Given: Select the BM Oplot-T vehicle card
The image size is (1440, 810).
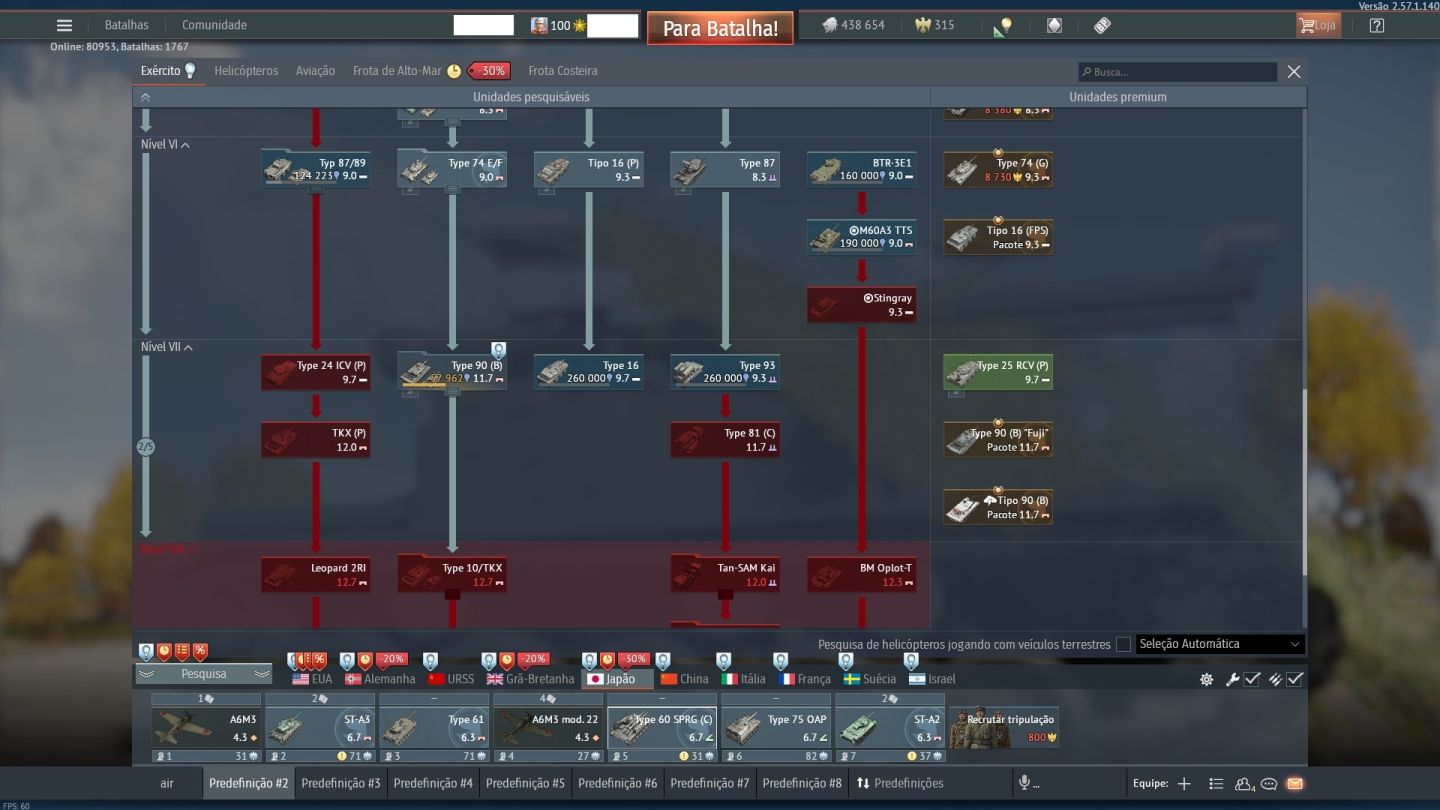Looking at the screenshot, I should [862, 575].
